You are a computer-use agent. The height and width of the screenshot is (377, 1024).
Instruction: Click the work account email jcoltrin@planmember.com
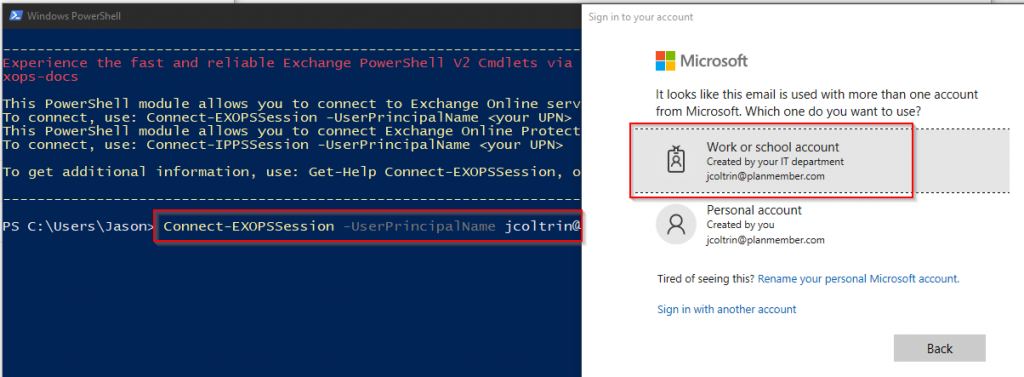pos(765,176)
